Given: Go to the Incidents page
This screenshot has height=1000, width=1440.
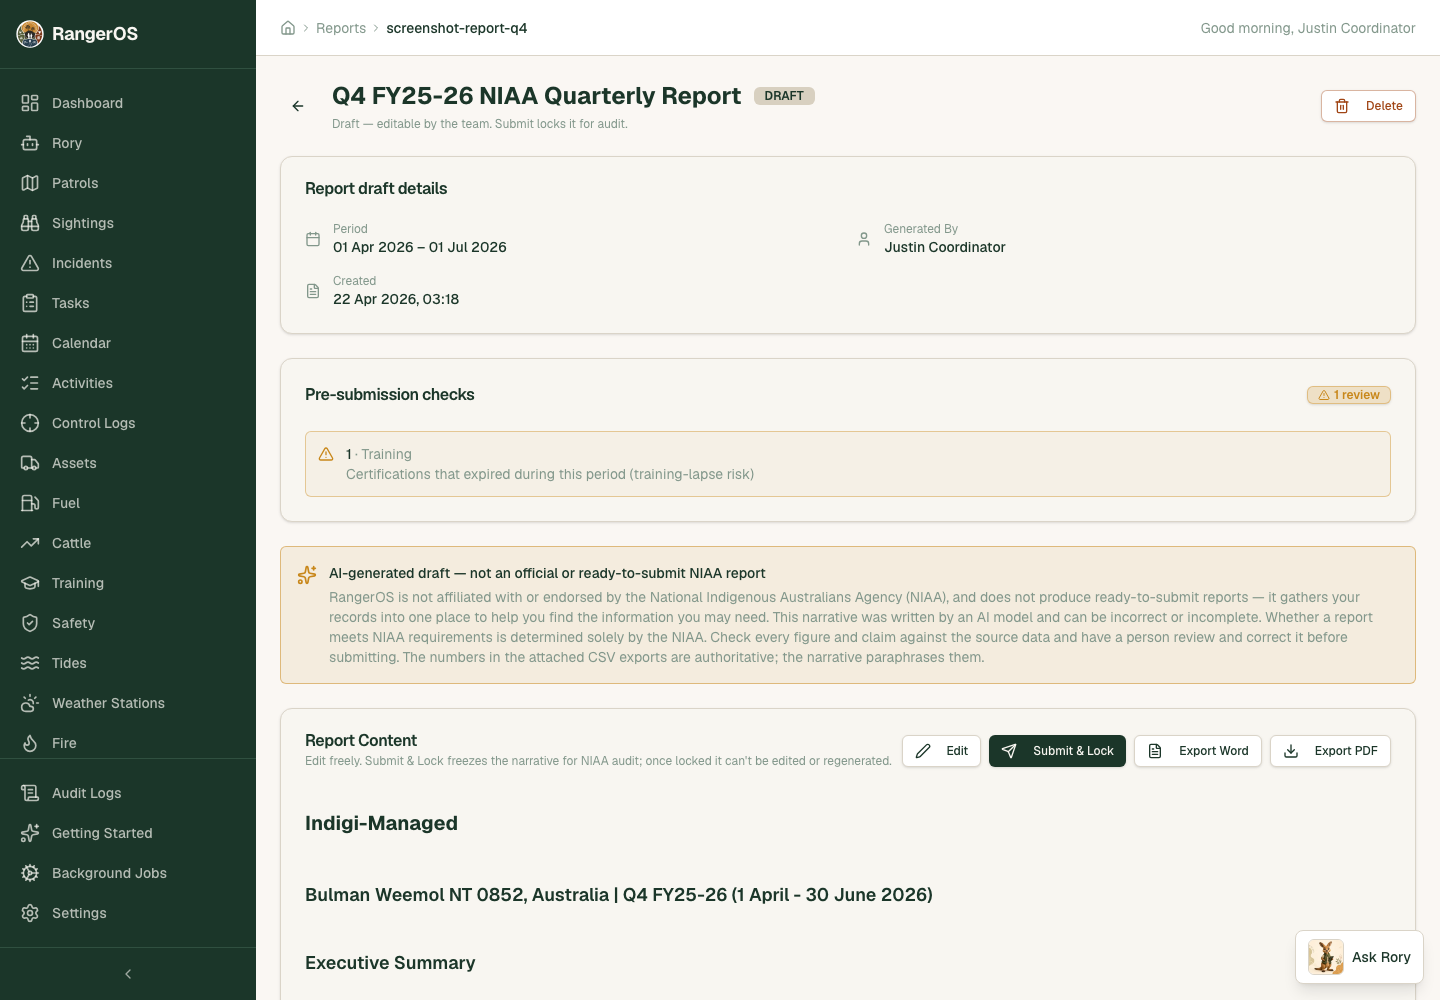Looking at the screenshot, I should 128,263.
